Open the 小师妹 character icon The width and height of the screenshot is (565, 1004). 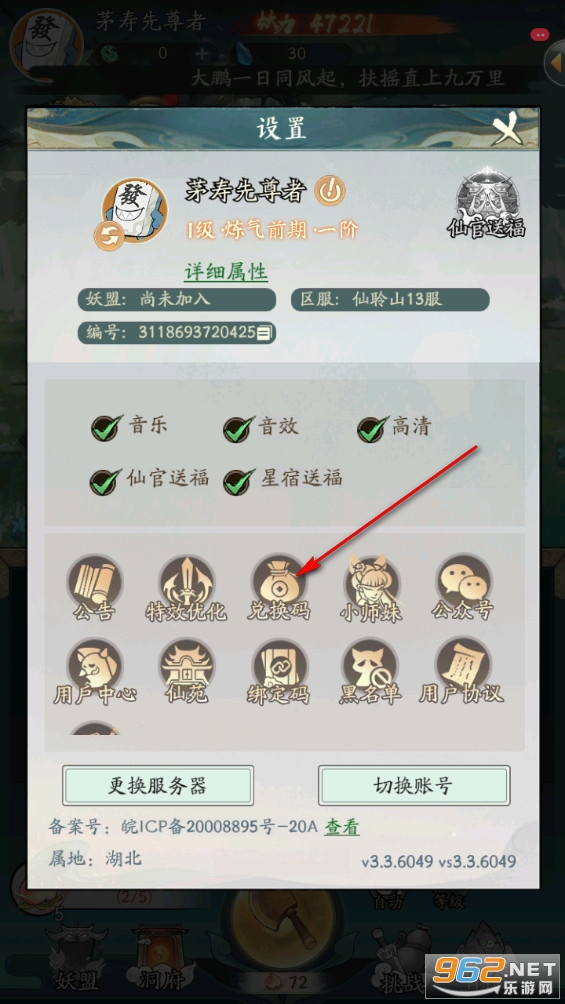371,587
